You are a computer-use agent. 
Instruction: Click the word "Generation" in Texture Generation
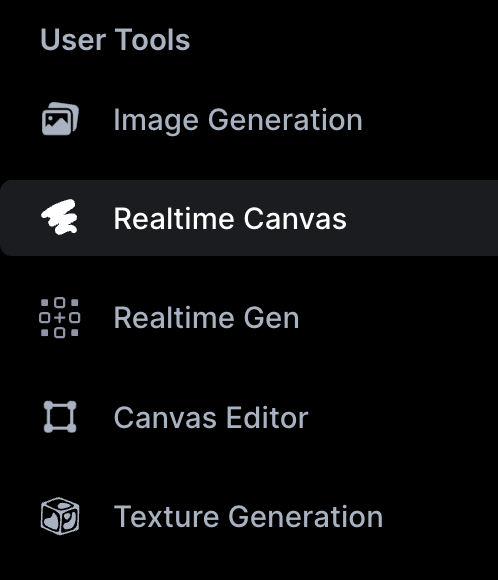click(305, 516)
